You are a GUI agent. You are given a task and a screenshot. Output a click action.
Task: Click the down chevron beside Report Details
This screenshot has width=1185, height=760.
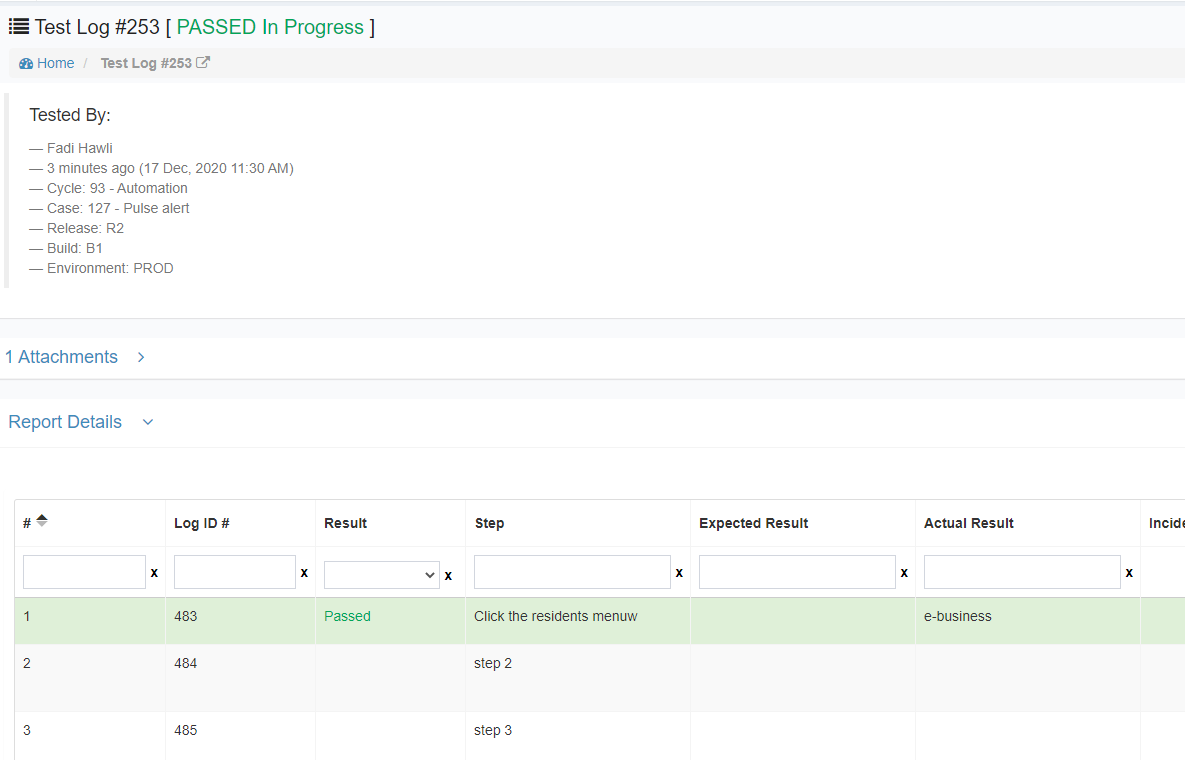point(148,422)
